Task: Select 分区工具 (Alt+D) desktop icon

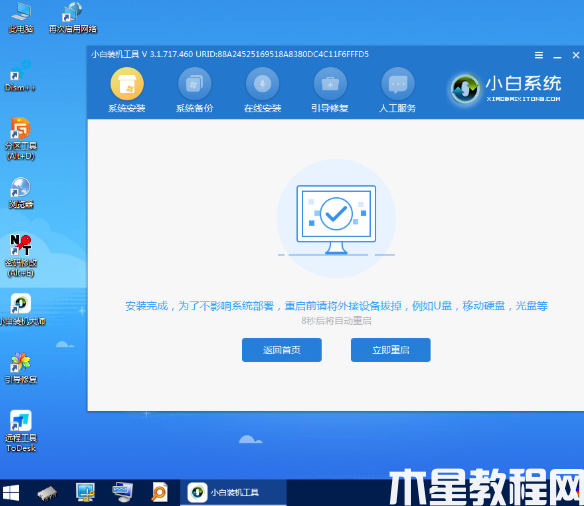Action: point(21,139)
